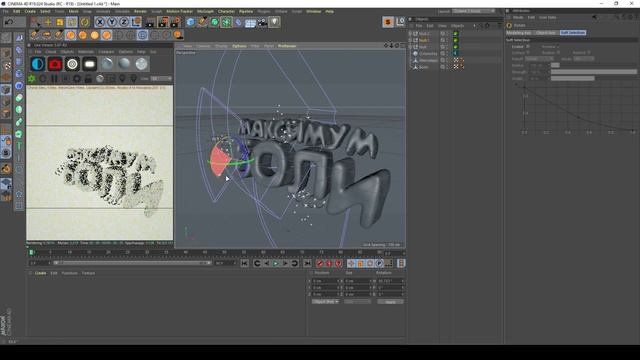Select the Scale tool in the top toolbar
The height and width of the screenshot is (360, 640).
60,22
